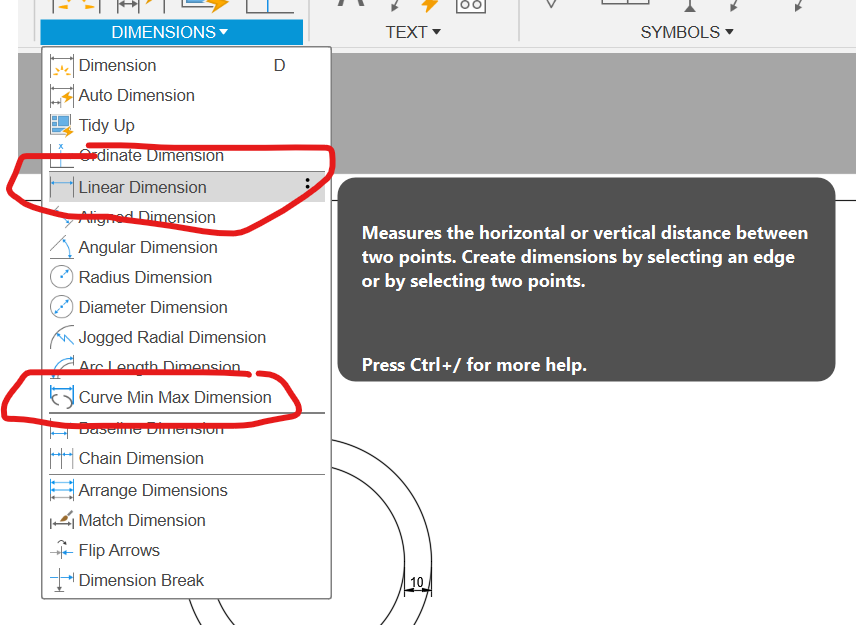Choose Baseline Dimension

(x=187, y=429)
